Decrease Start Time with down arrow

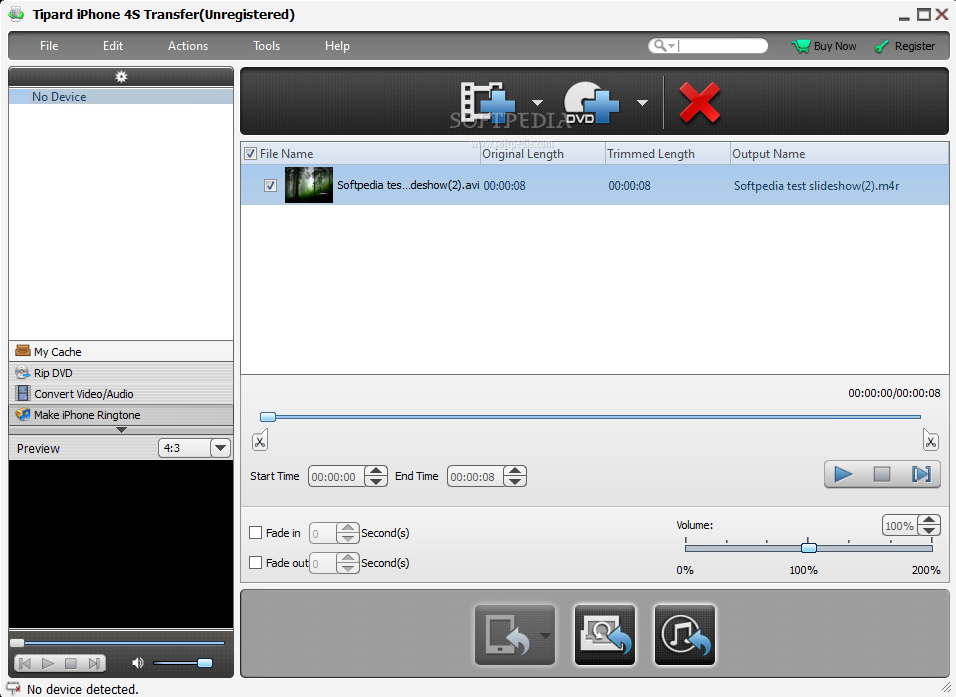click(x=376, y=482)
